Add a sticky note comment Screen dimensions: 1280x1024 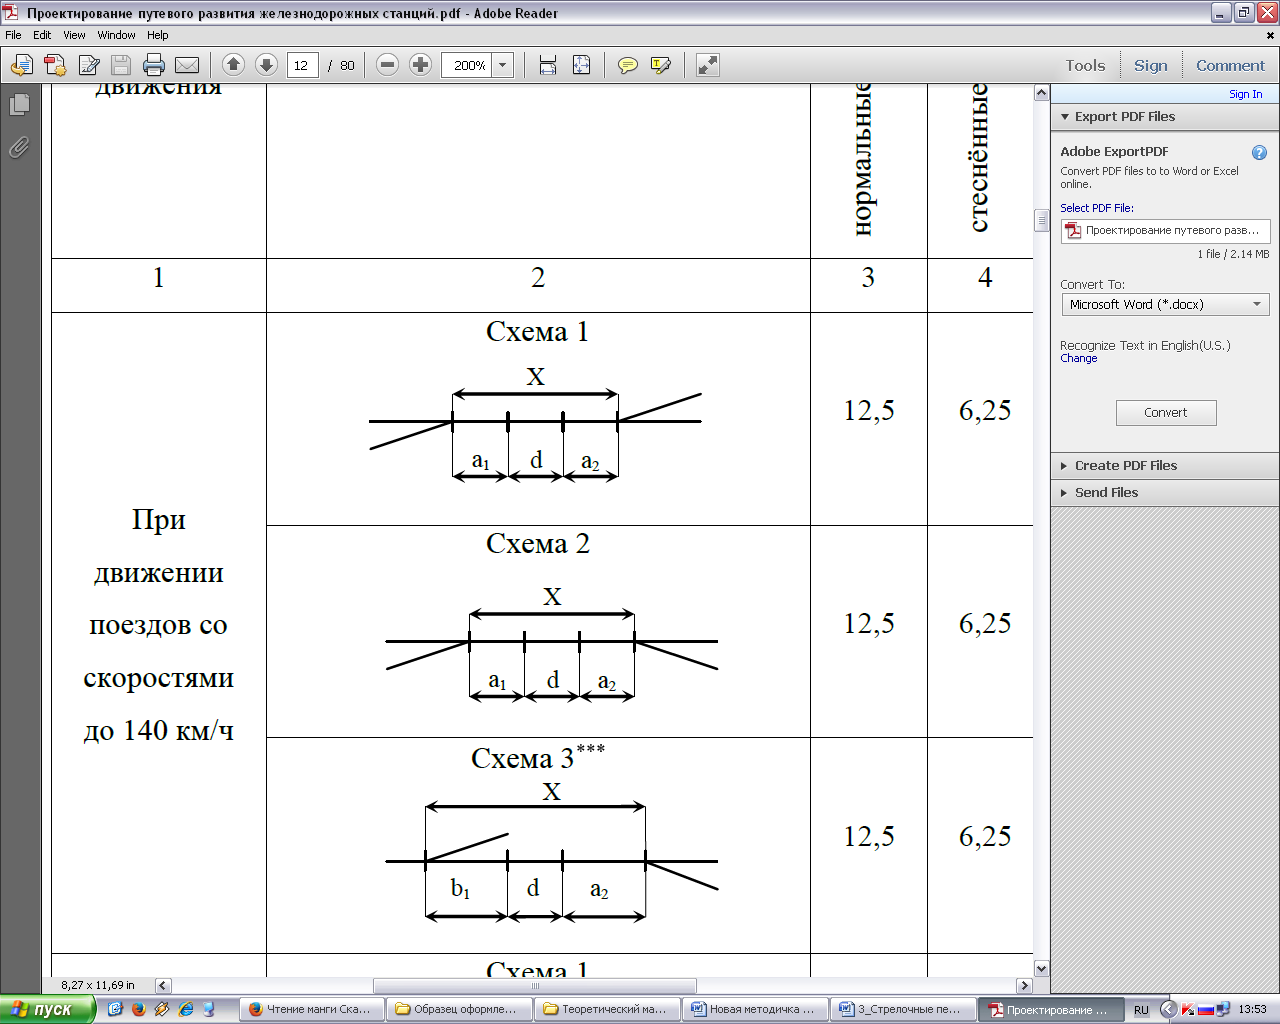click(x=628, y=66)
